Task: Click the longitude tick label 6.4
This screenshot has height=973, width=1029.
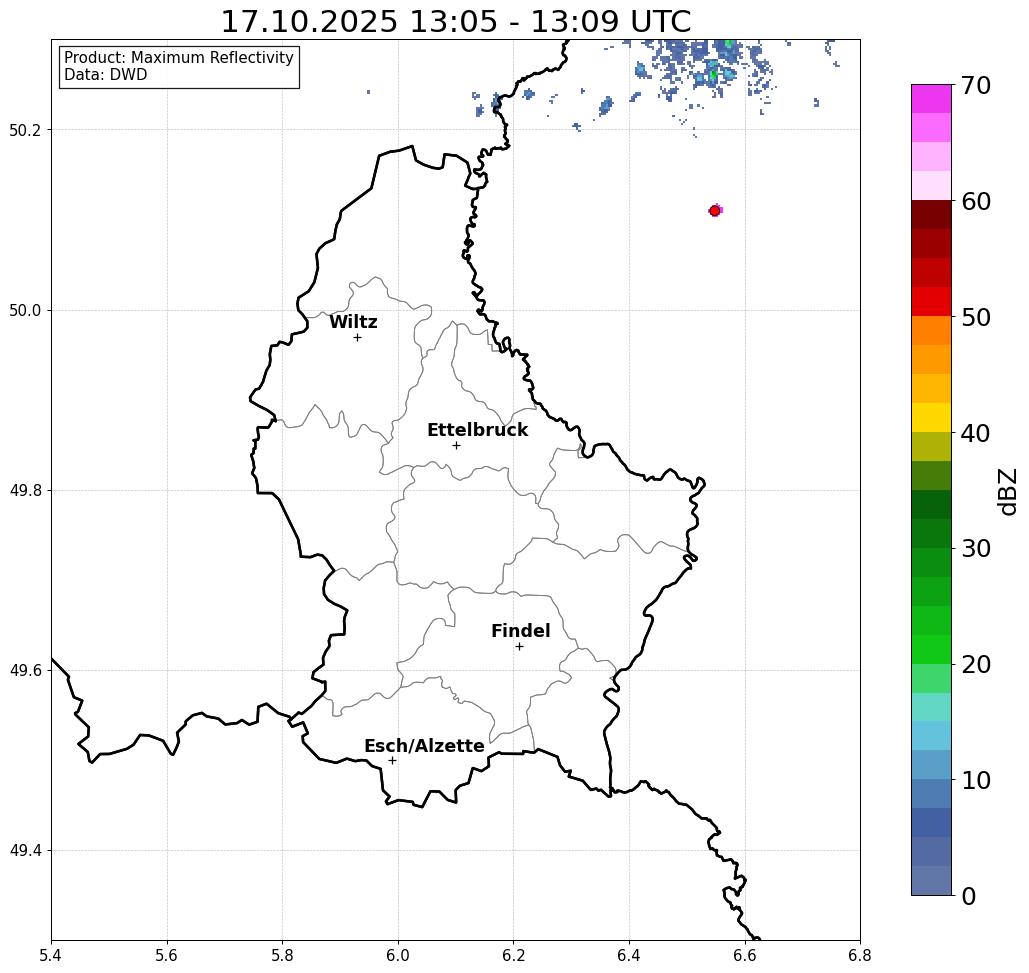Action: click(629, 955)
